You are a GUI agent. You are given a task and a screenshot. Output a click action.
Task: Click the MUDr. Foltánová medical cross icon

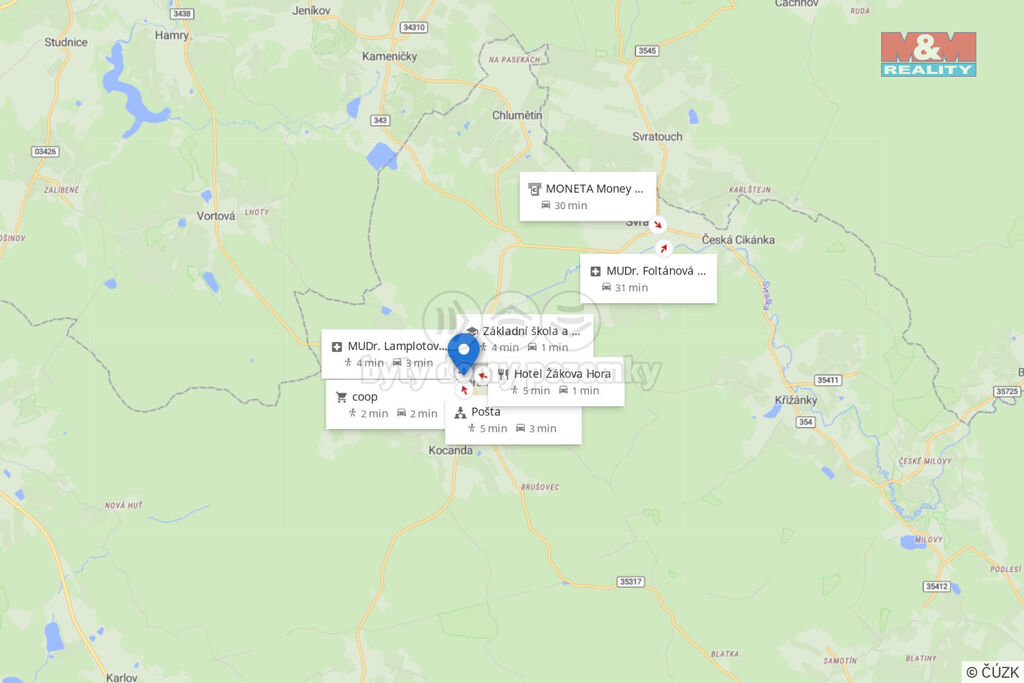tap(595, 271)
